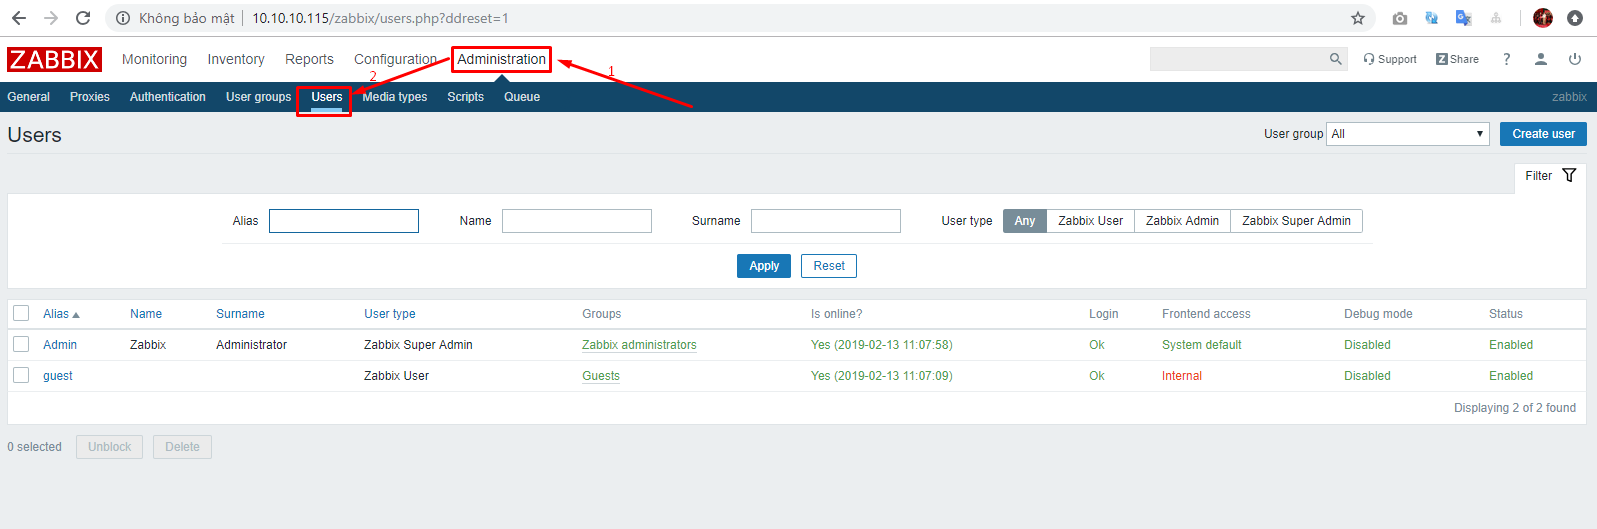Click System default frontend access for Admin

coord(1202,345)
